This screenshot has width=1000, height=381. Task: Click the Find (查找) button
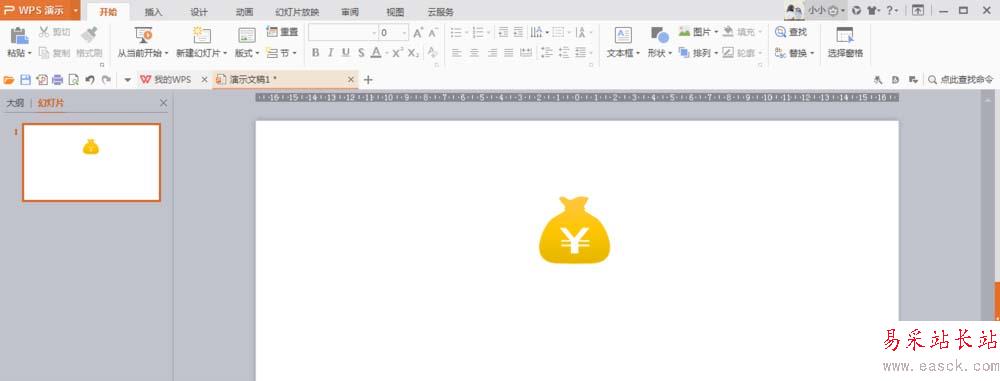point(791,32)
